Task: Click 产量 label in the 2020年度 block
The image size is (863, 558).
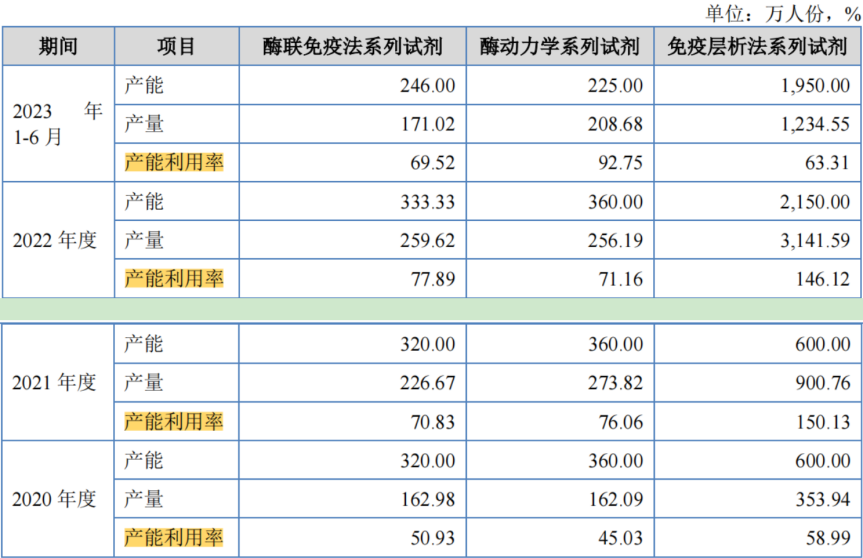Action: 144,499
